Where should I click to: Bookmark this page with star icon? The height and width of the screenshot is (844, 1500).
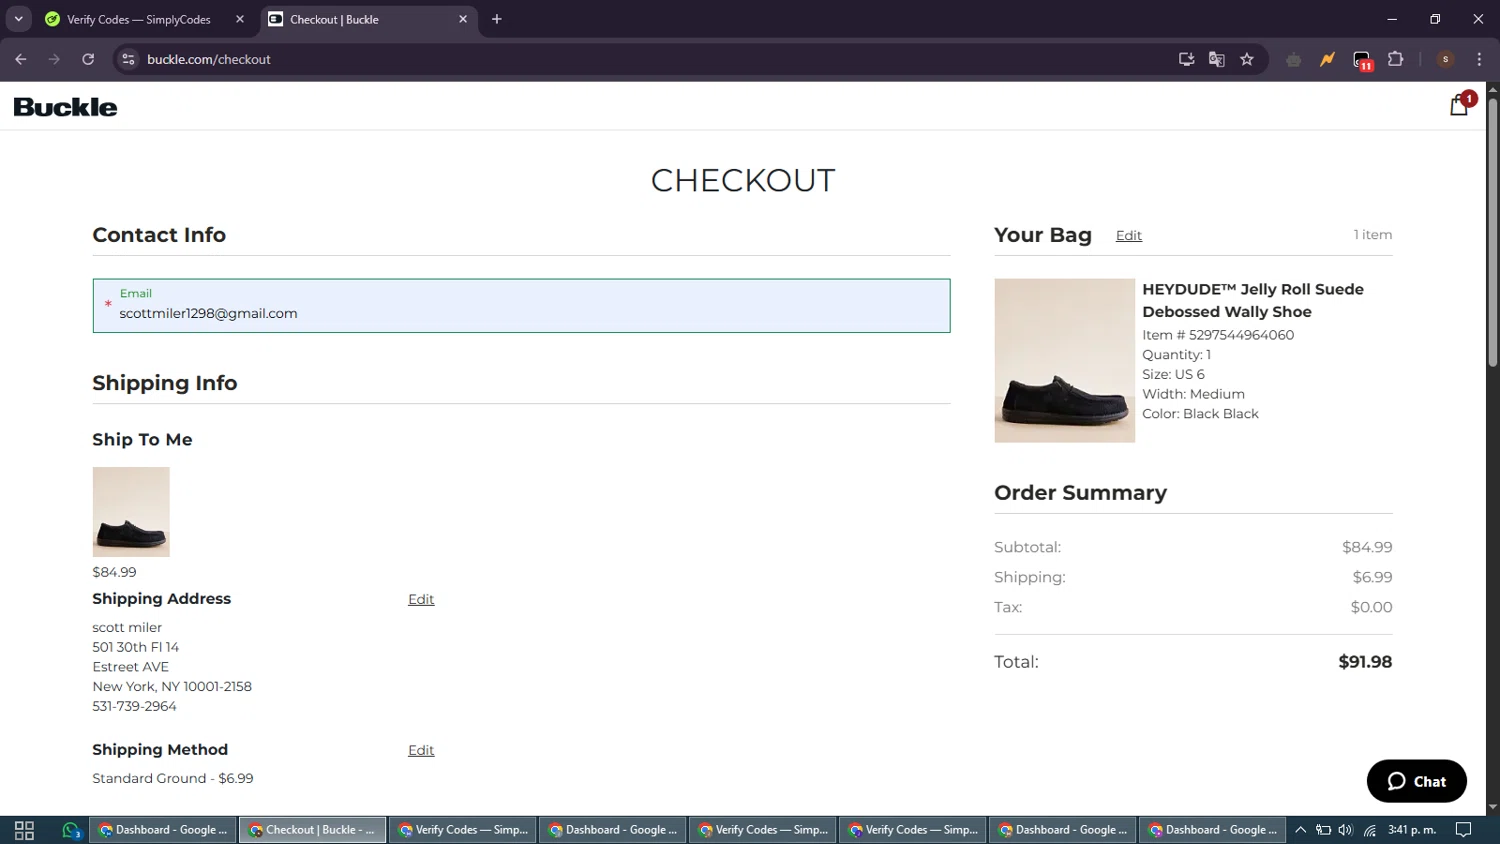pyautogui.click(x=1247, y=59)
